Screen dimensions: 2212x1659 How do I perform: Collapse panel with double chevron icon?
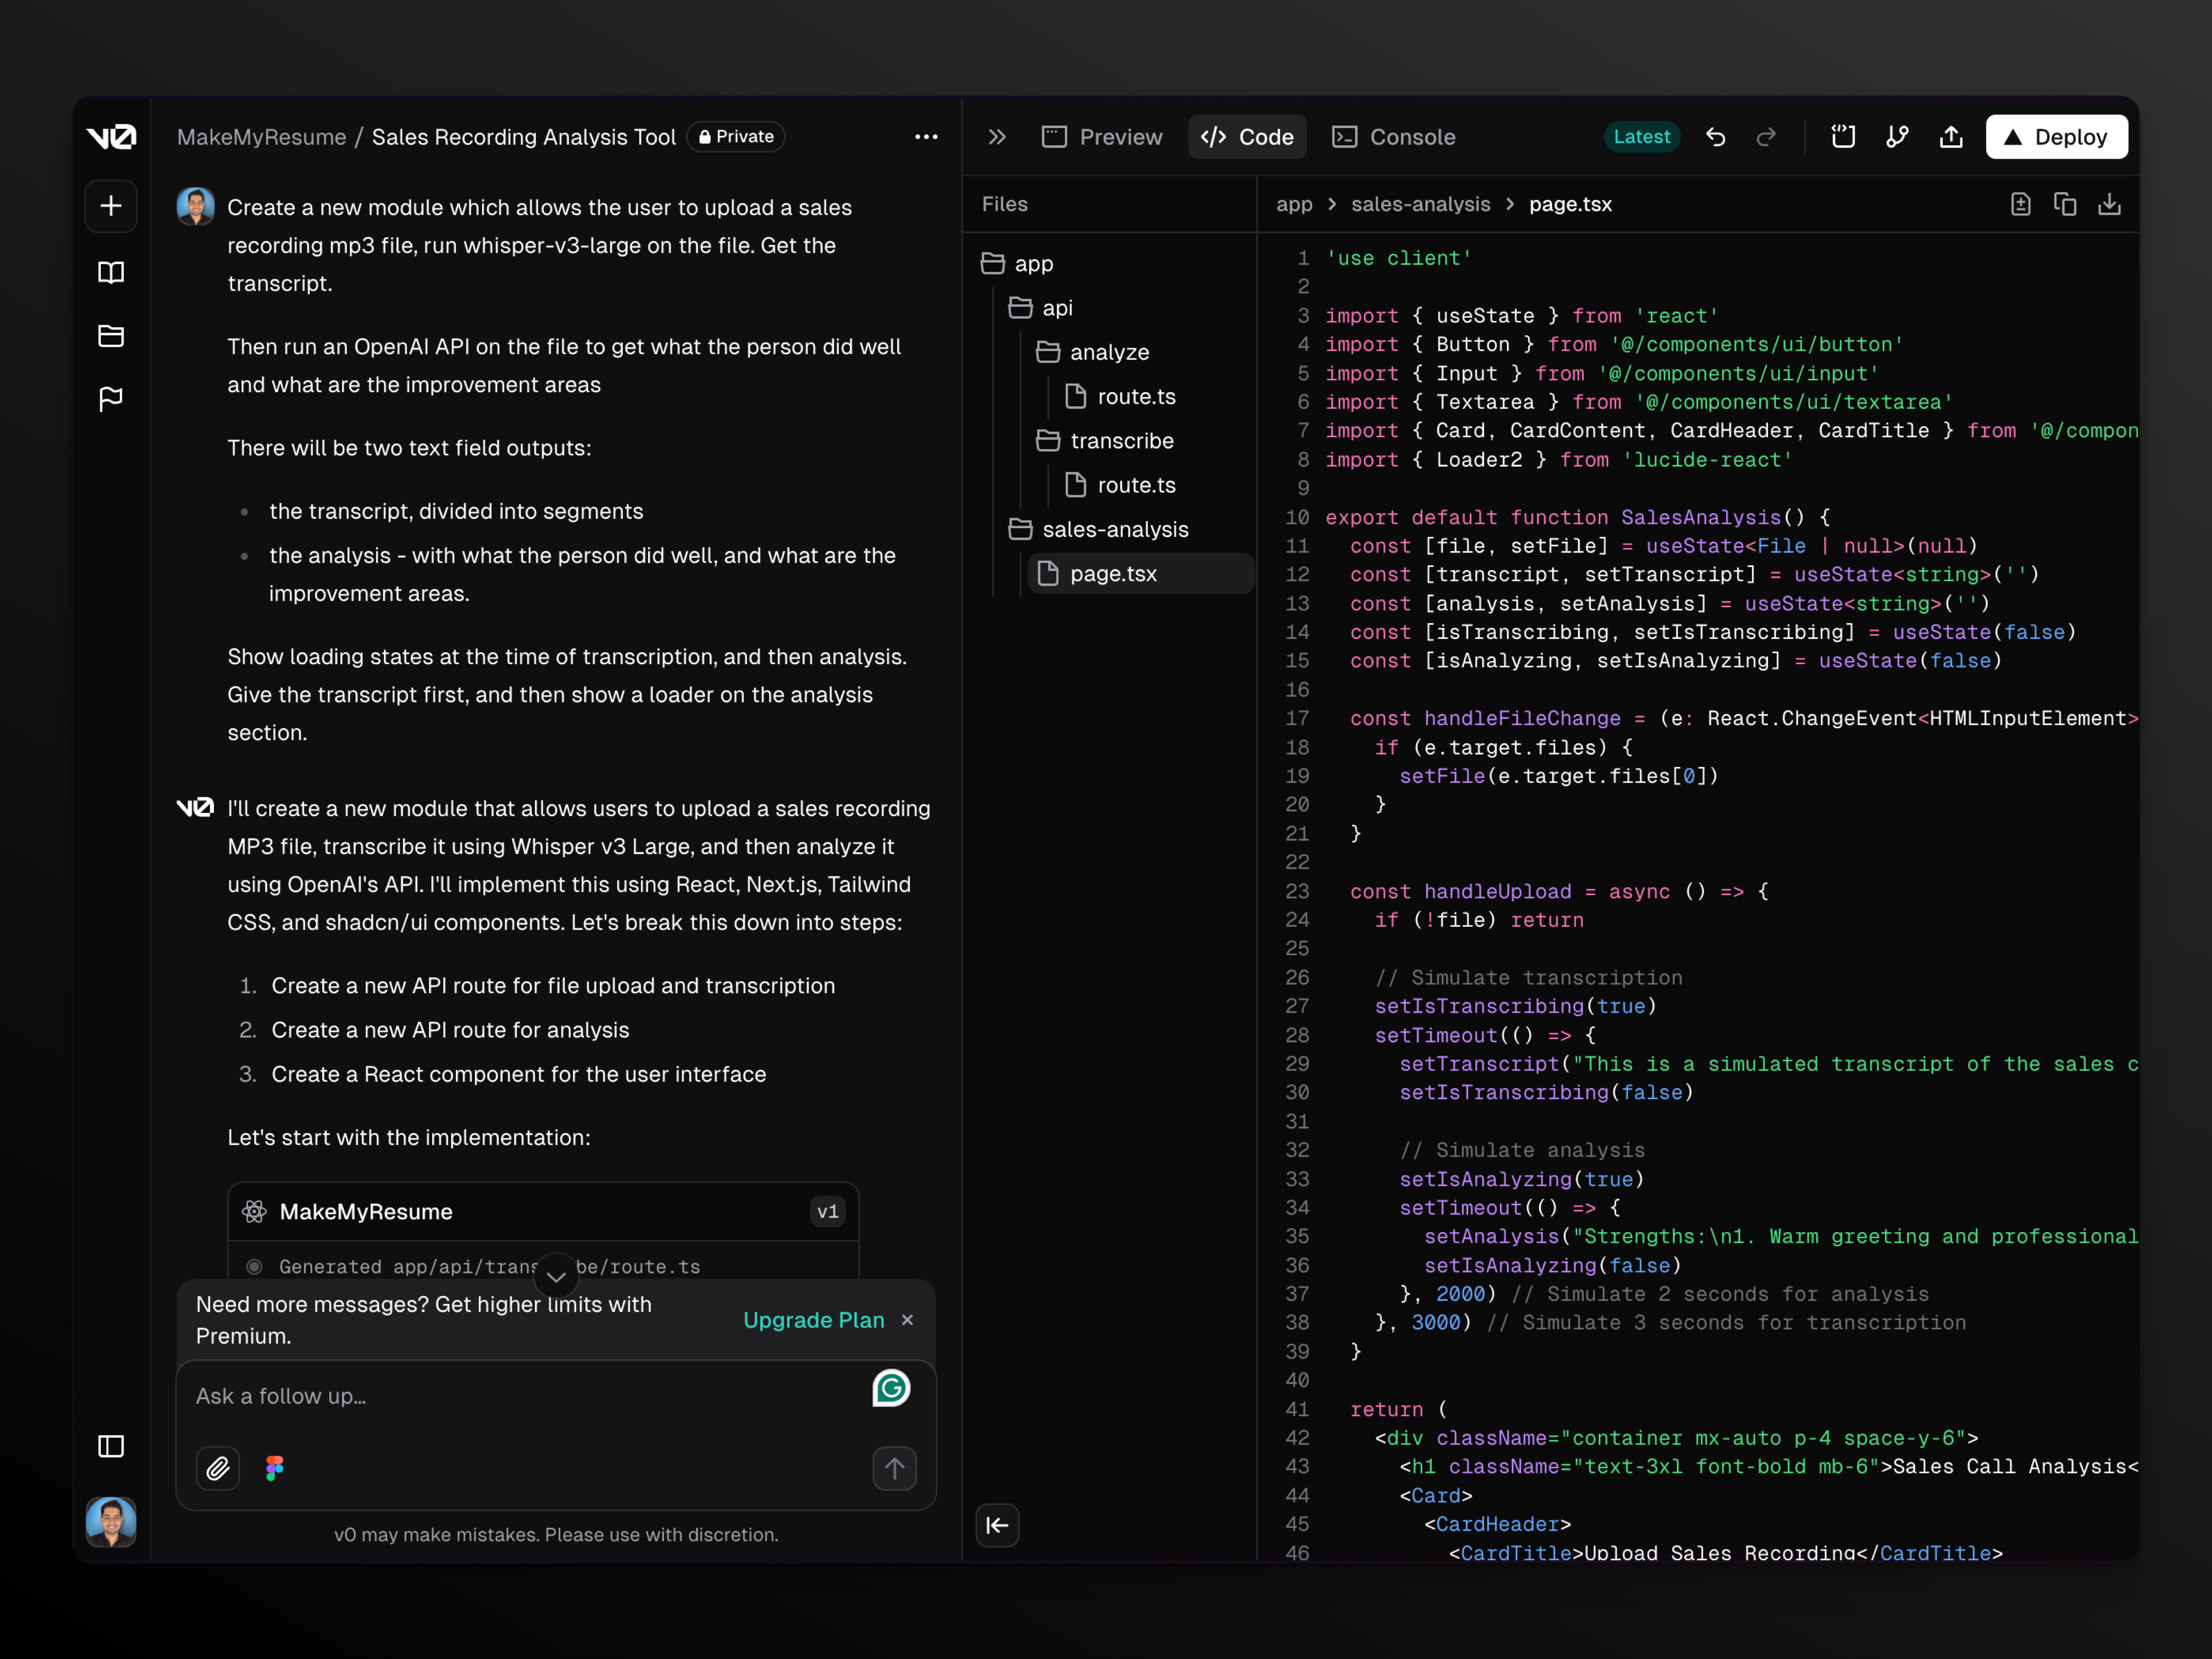[997, 137]
